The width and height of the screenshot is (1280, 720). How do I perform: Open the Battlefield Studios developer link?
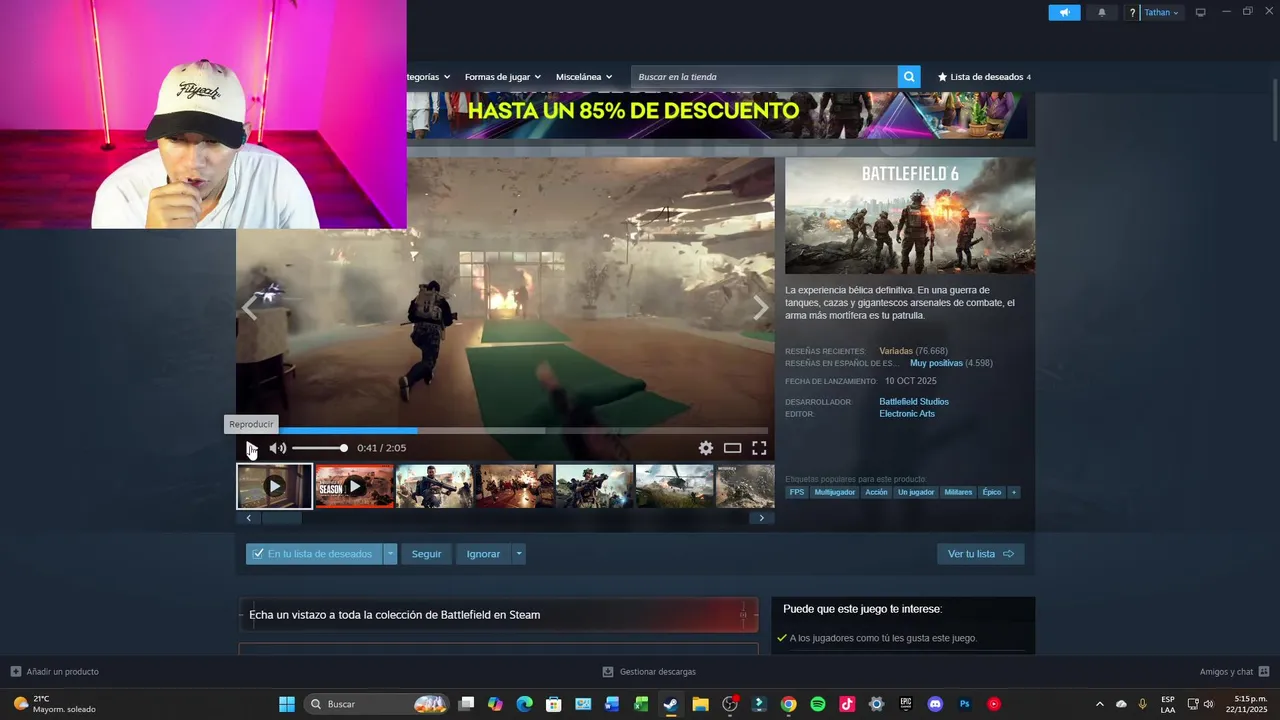point(914,402)
